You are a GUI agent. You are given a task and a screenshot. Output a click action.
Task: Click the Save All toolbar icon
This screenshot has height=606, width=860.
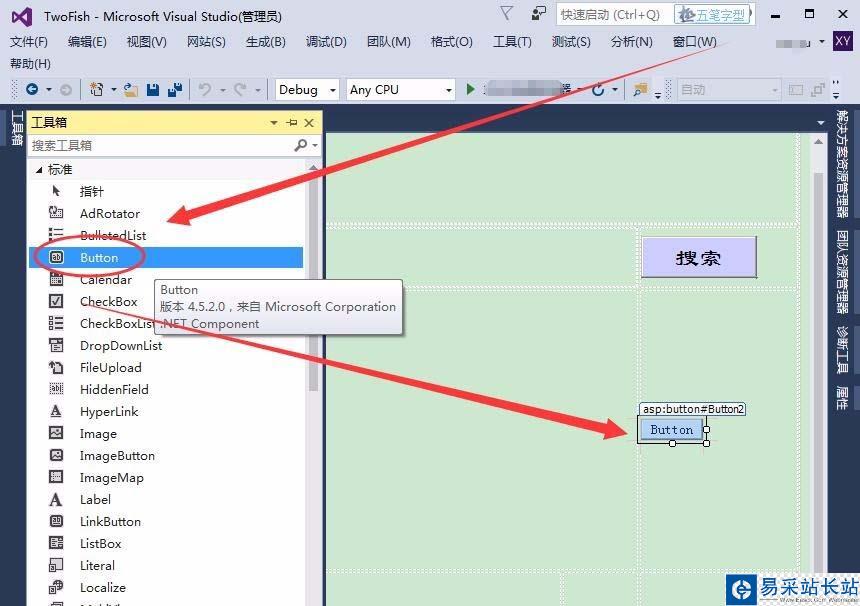(x=175, y=89)
